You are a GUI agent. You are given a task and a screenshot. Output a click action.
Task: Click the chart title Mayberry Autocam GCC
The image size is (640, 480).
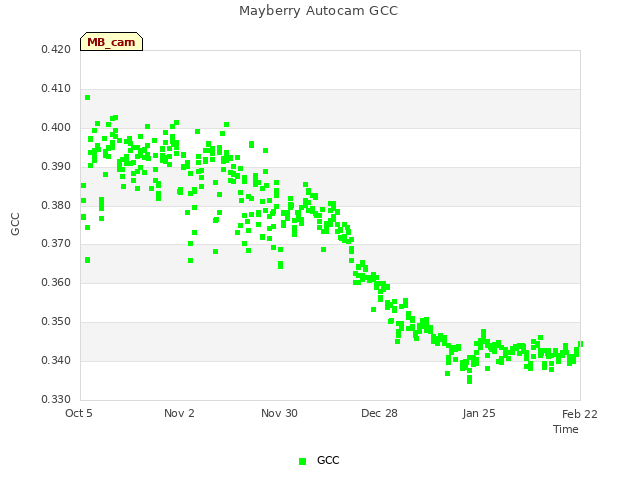[318, 11]
